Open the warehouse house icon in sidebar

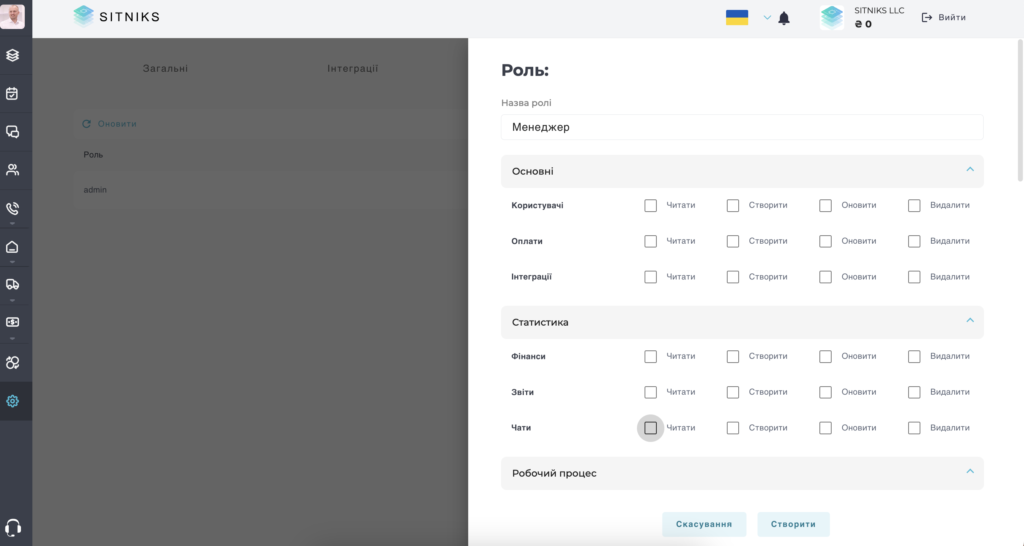click(12, 247)
